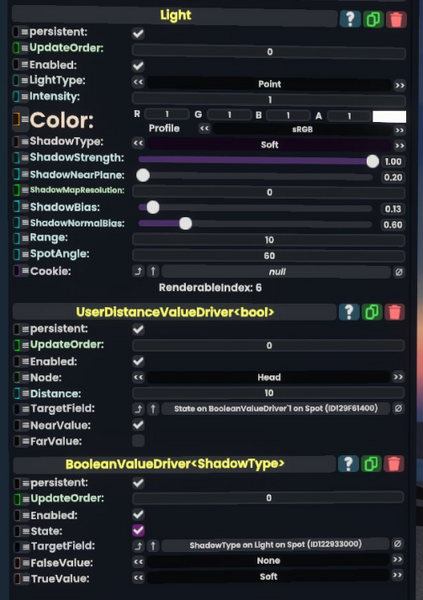Select previous FalseValue with left arrows
This screenshot has height=600, width=423.
tap(138, 562)
